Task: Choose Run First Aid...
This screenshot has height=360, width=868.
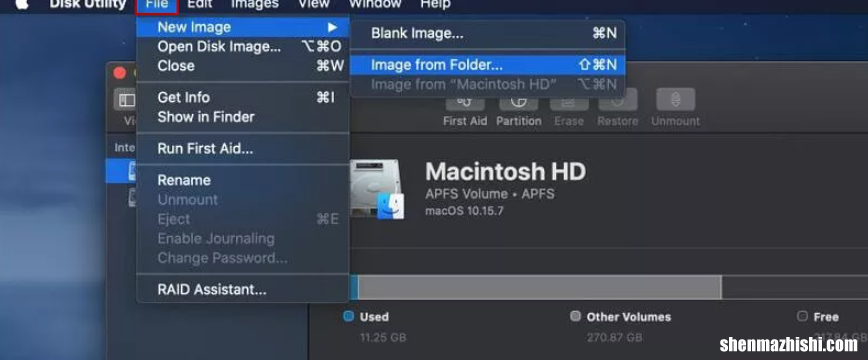Action: (243, 148)
